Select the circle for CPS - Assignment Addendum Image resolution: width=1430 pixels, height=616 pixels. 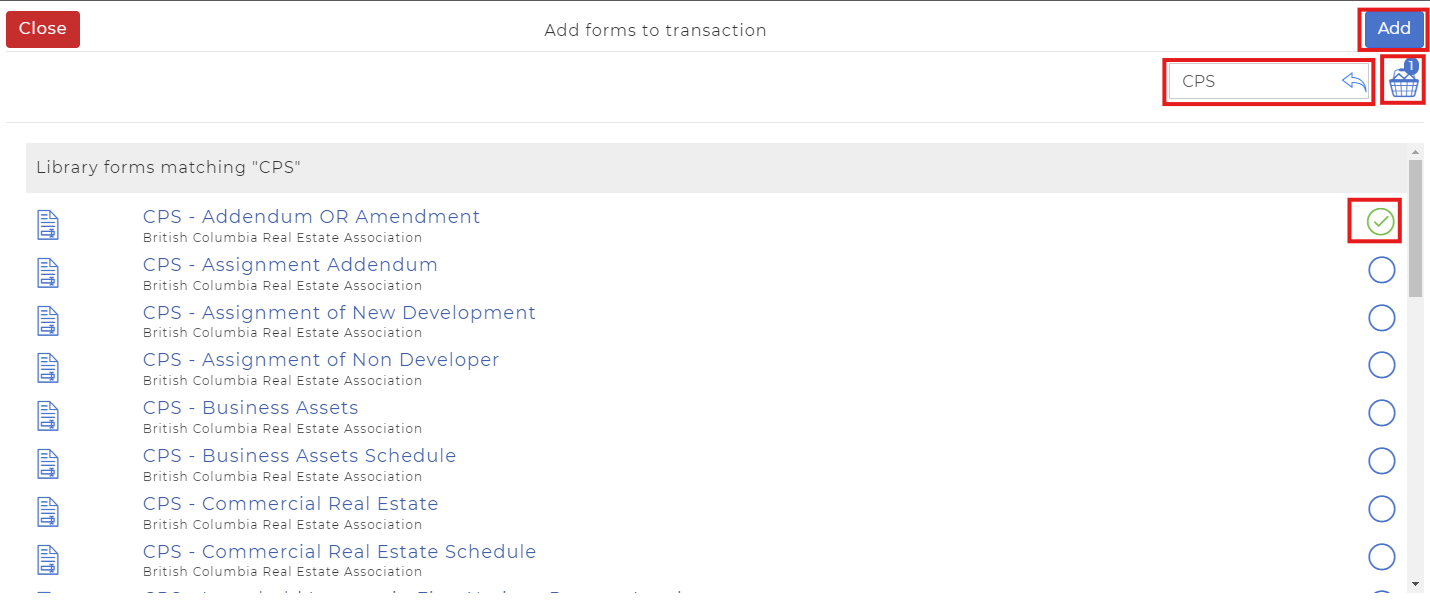point(1381,269)
